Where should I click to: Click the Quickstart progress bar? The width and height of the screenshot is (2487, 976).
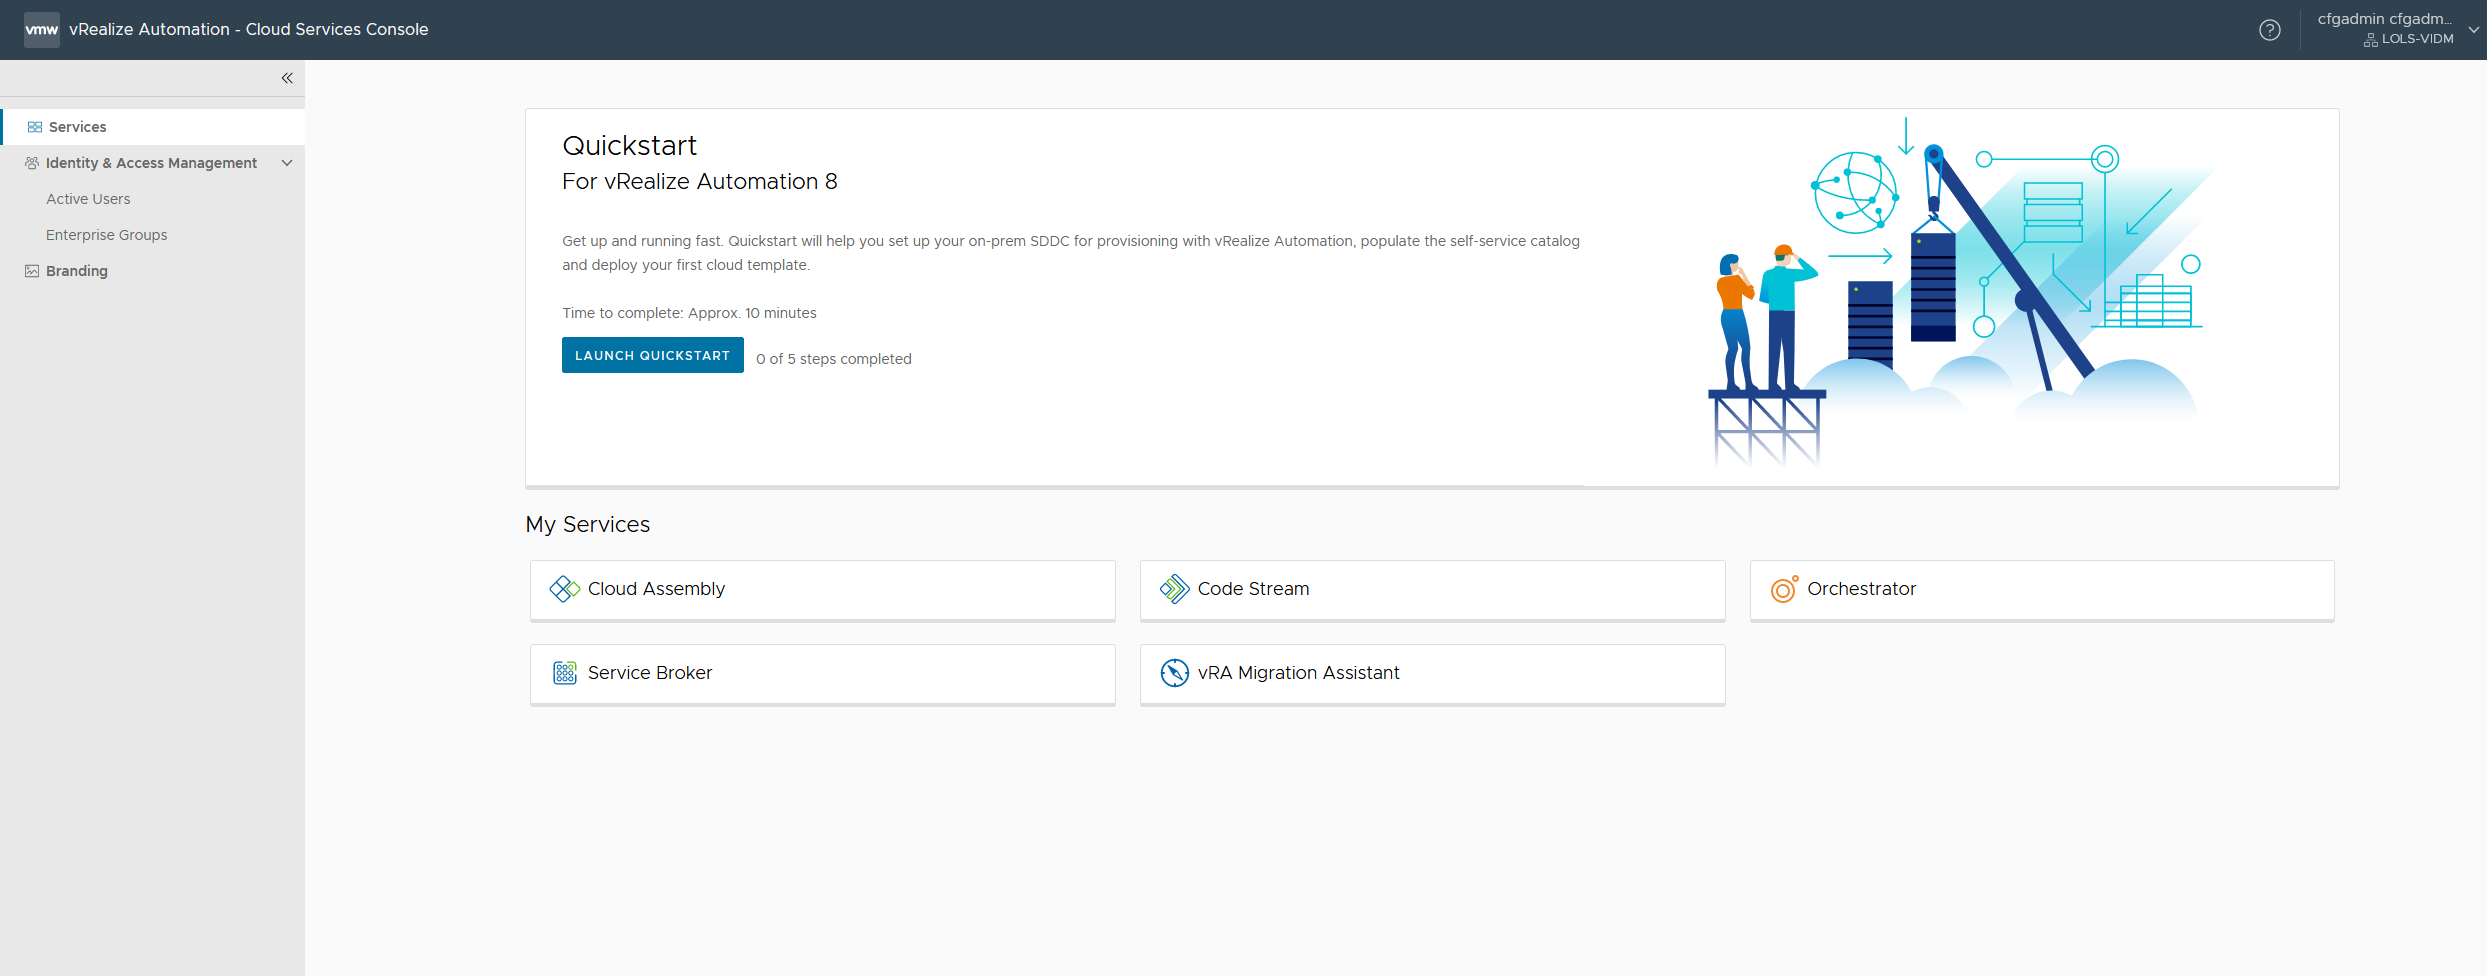click(1432, 487)
